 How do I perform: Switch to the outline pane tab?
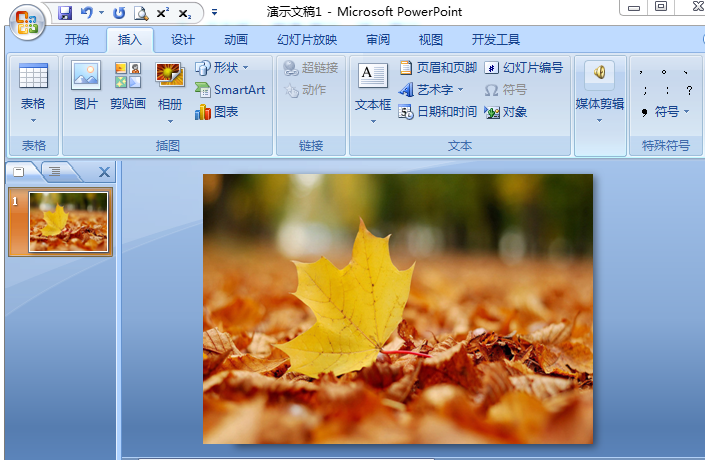coord(55,171)
